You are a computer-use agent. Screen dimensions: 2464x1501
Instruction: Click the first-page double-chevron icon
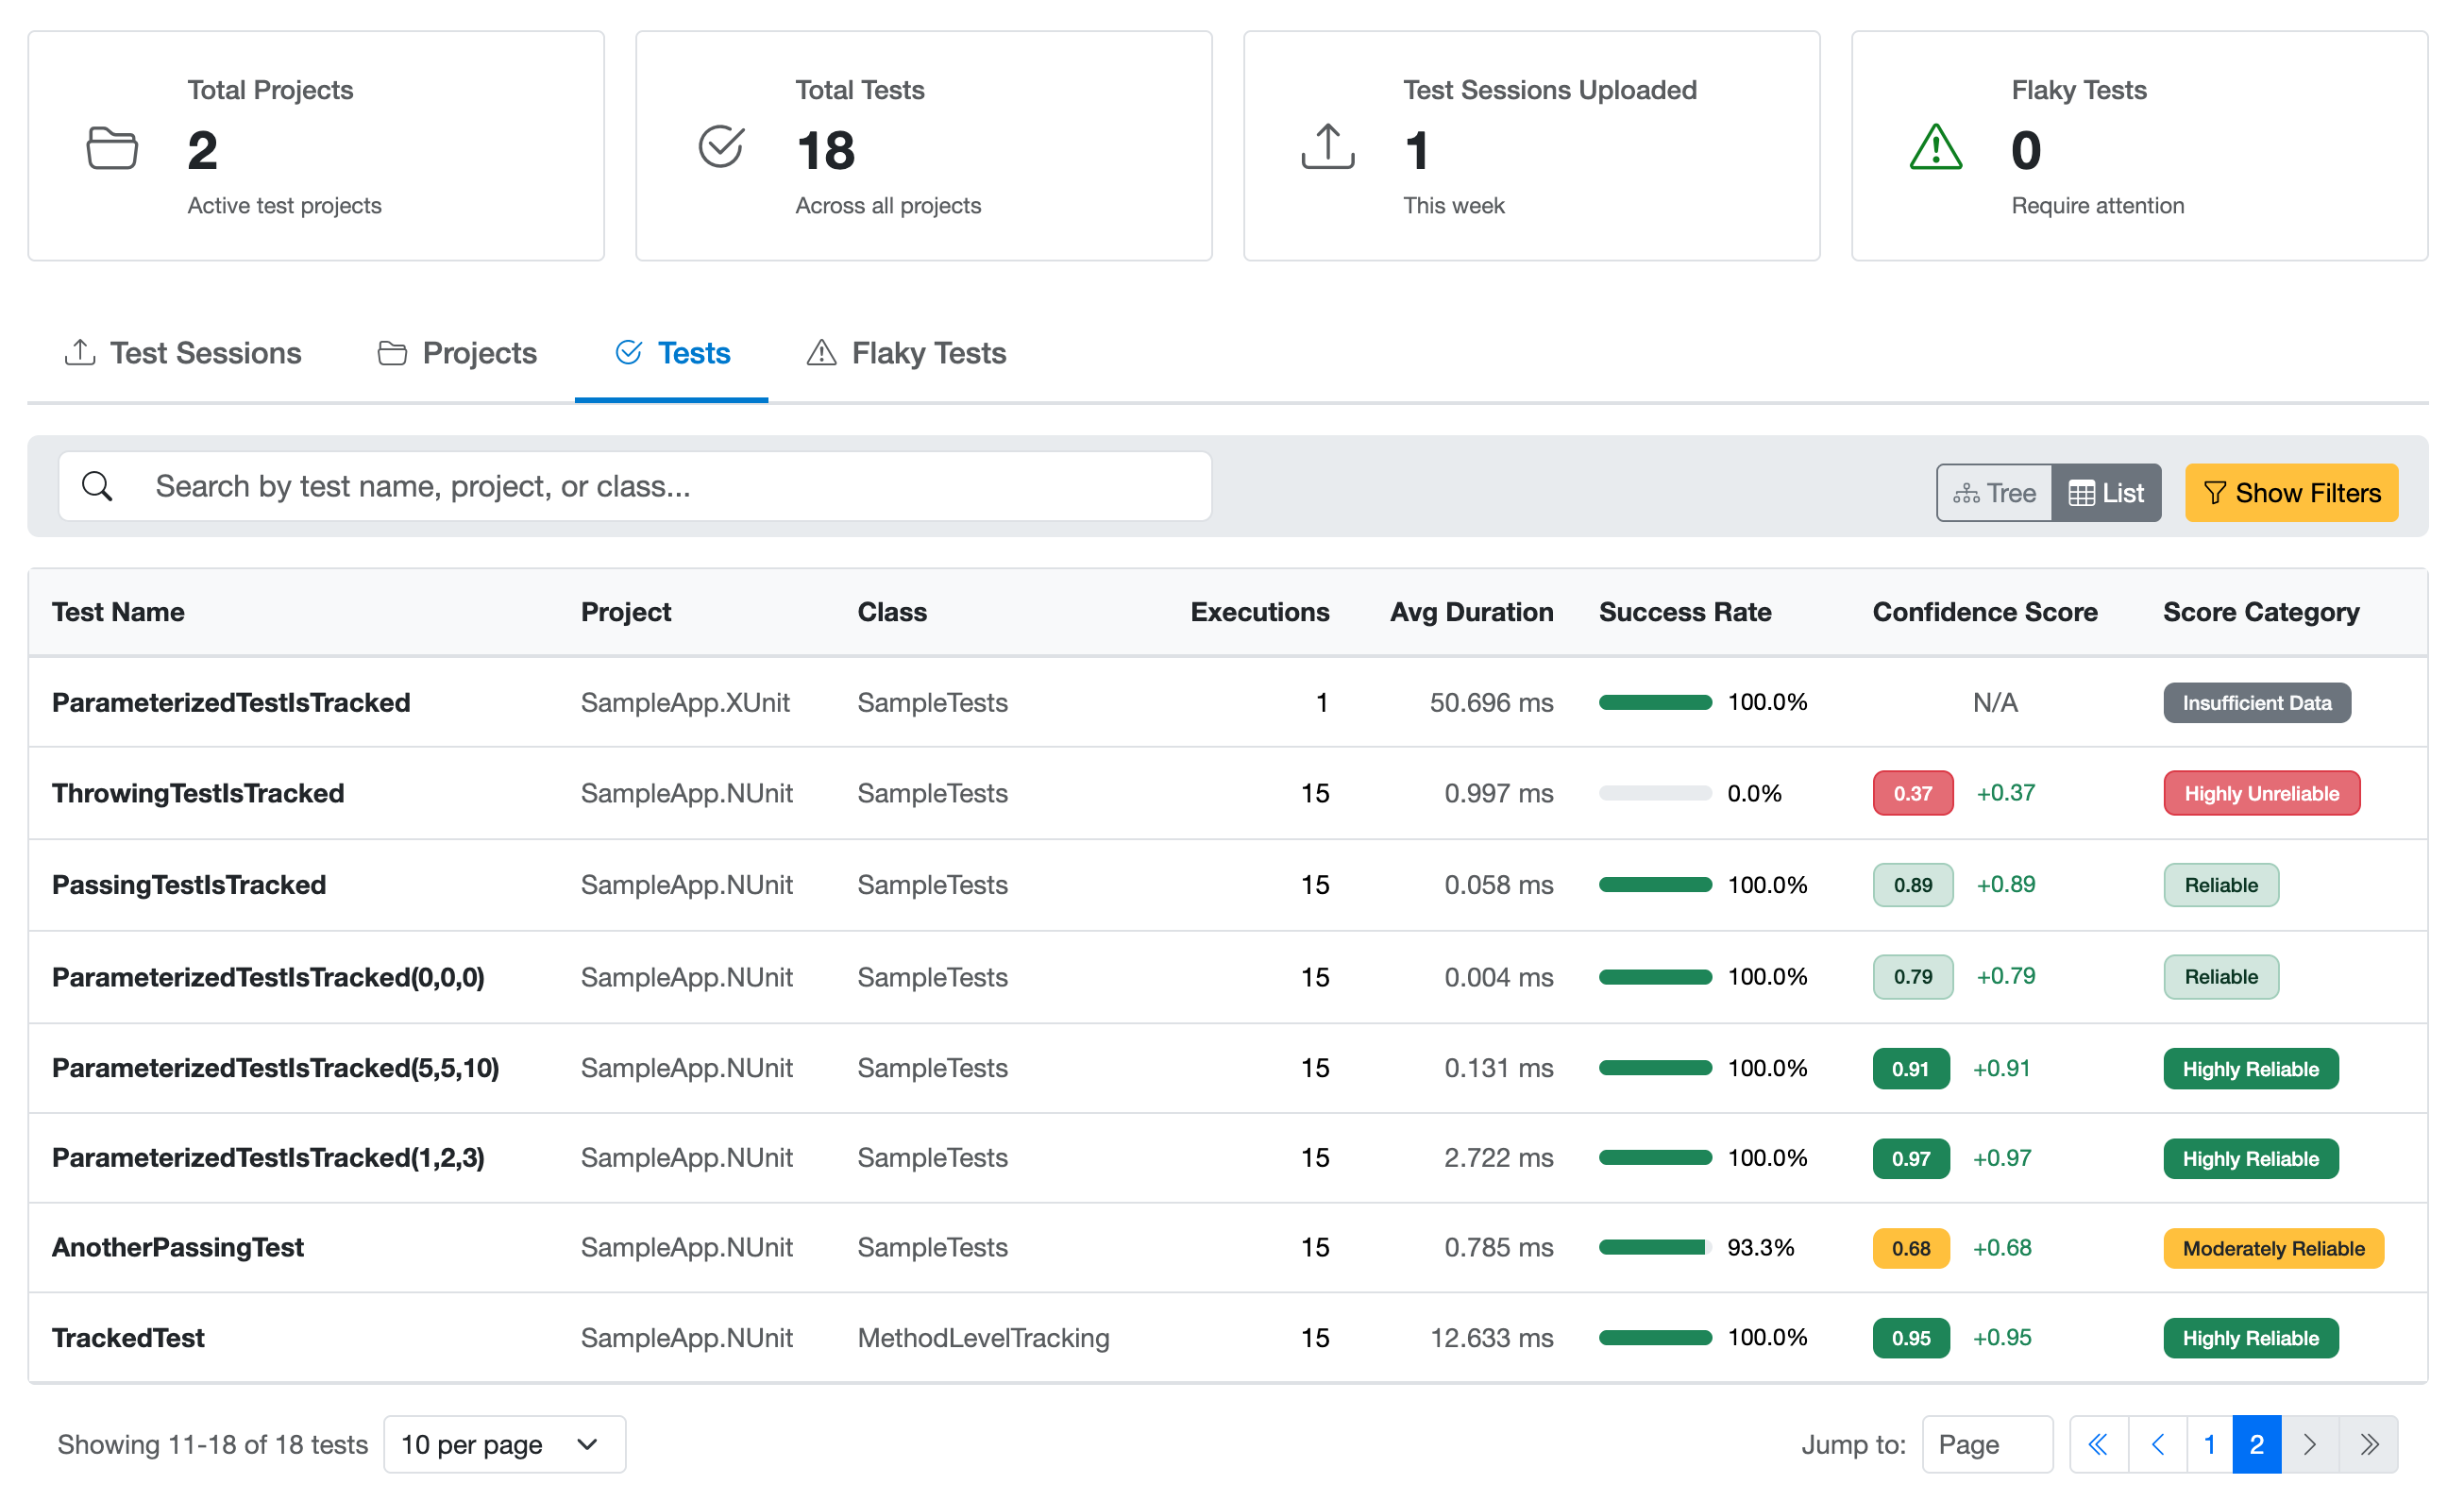click(x=2098, y=1444)
